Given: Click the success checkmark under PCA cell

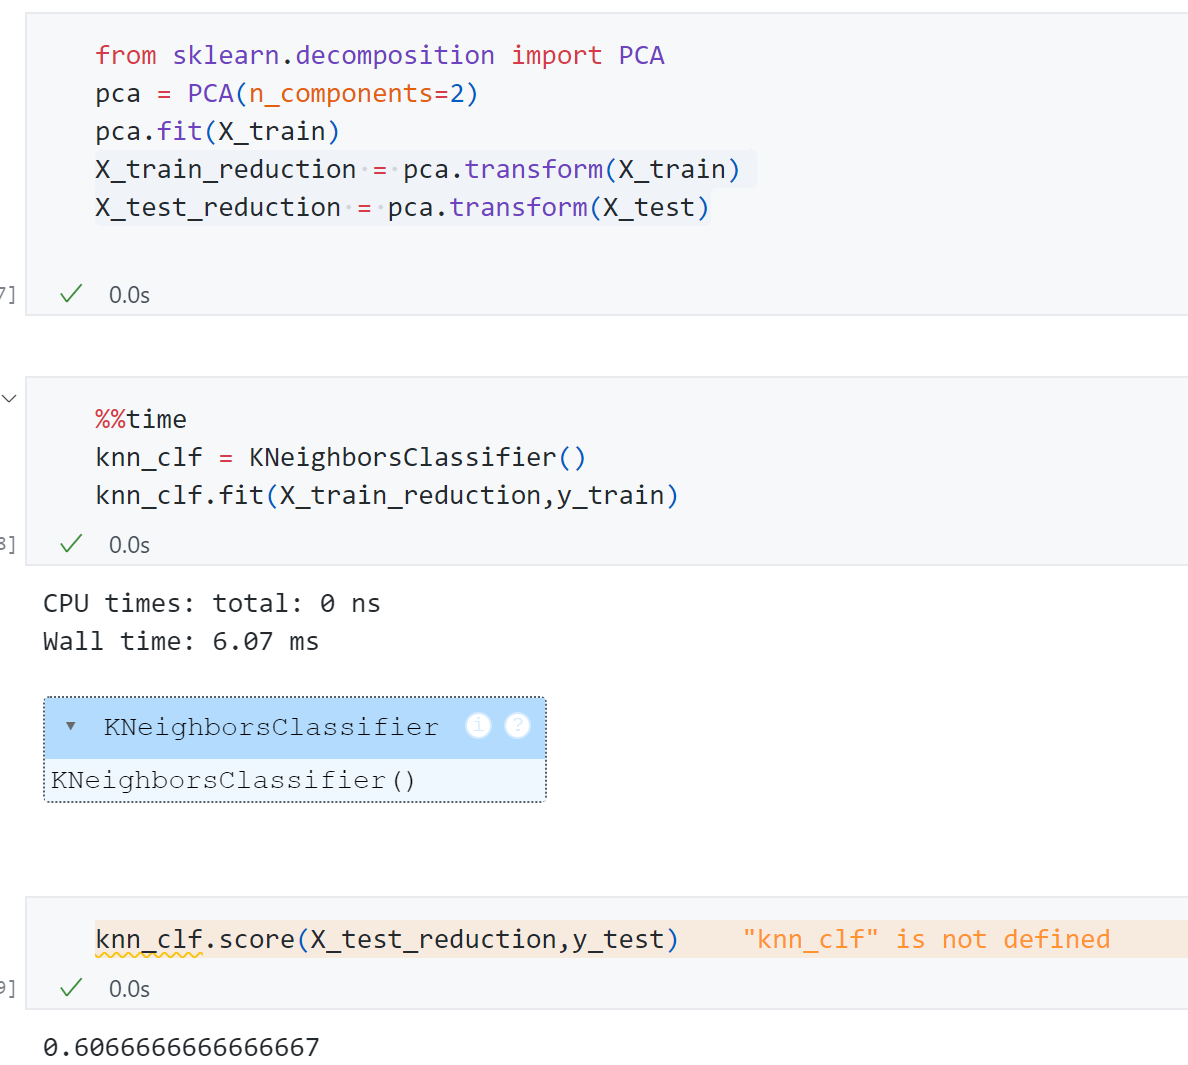Looking at the screenshot, I should 71,294.
